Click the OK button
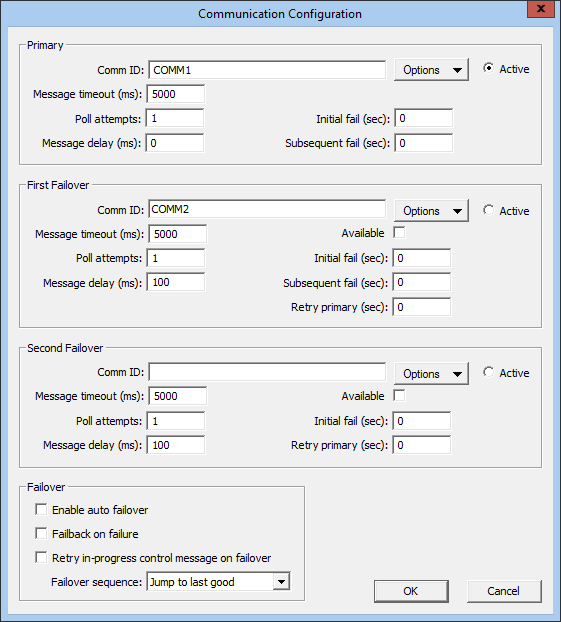 tap(411, 591)
